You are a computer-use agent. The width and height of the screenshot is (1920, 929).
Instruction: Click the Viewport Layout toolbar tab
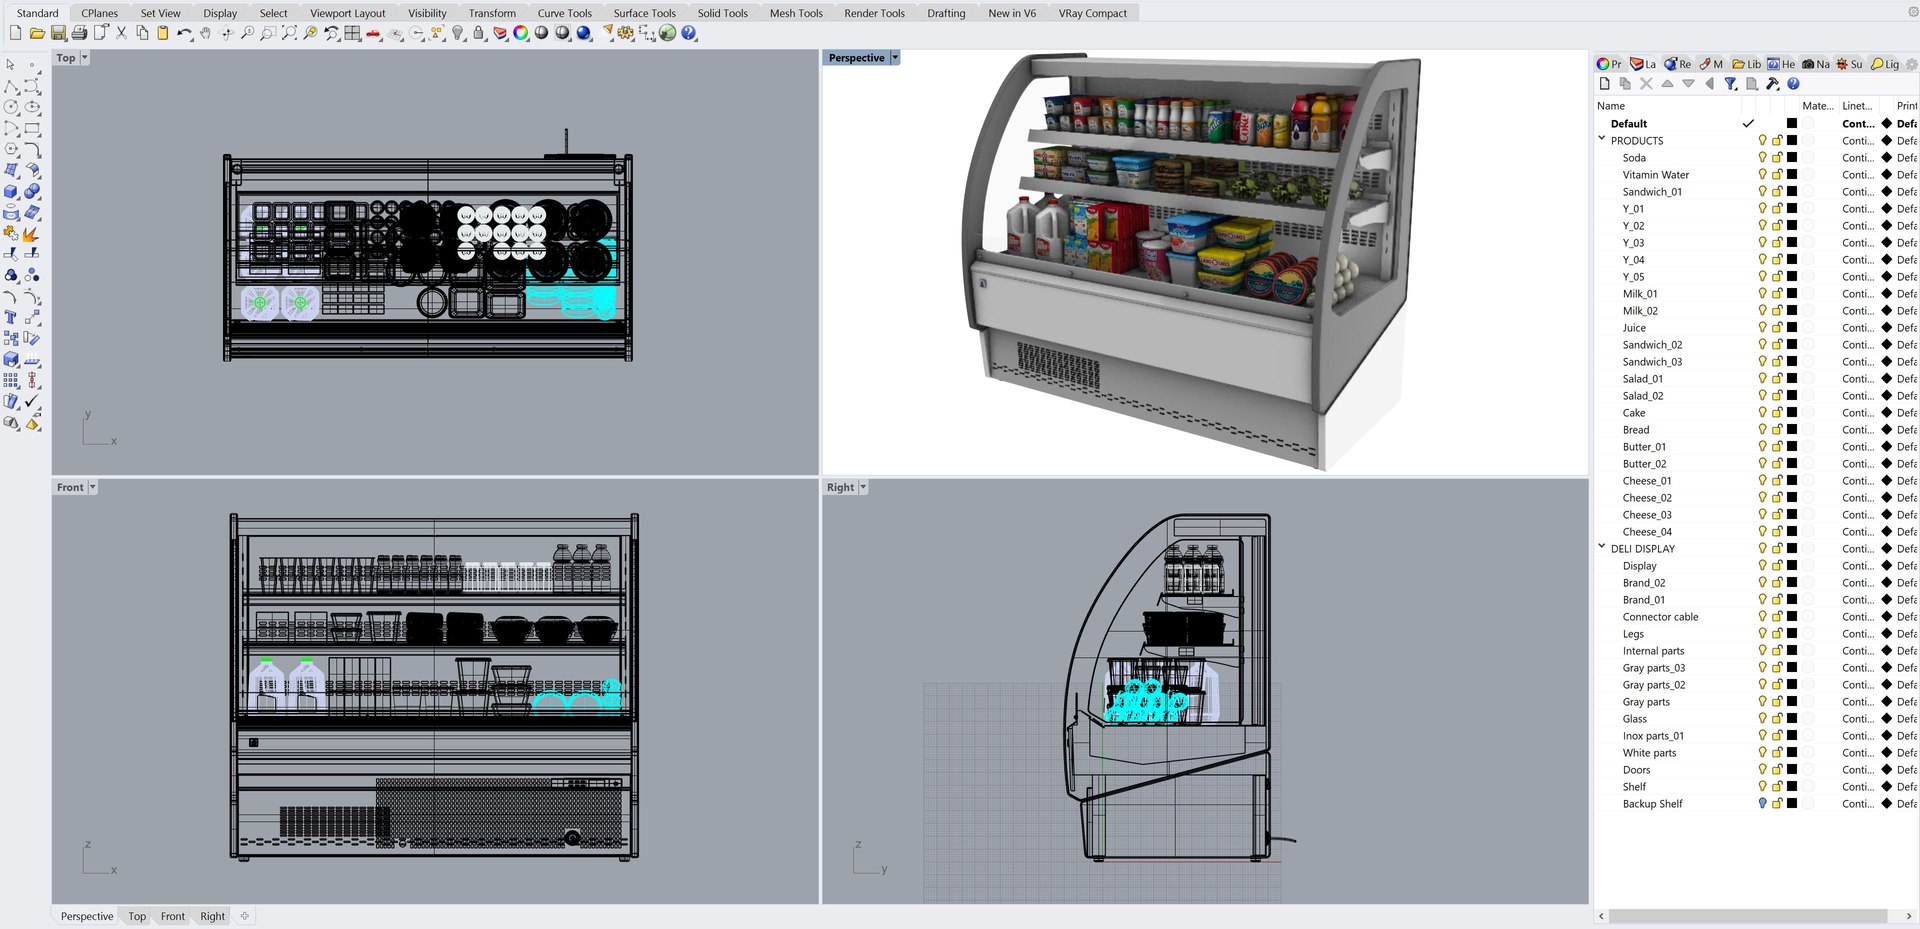347,13
